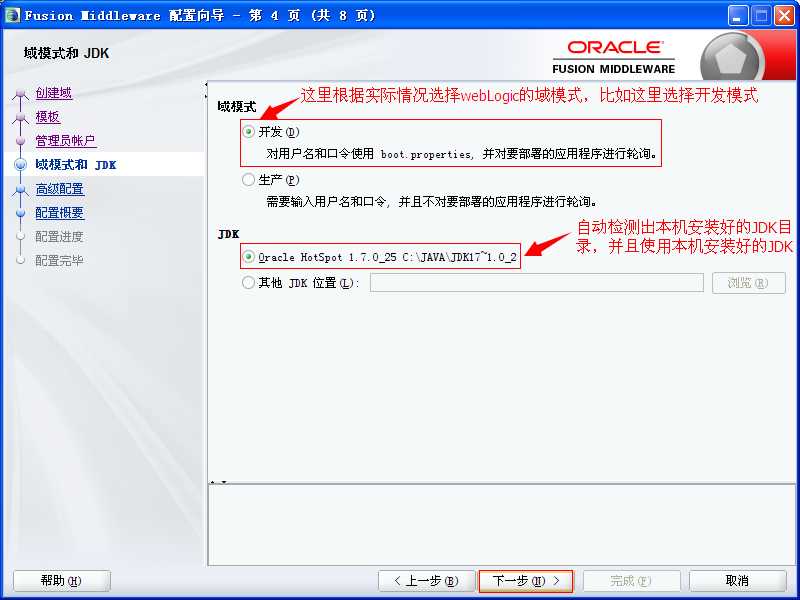This screenshot has width=800, height=600.
Task: Proceed with the 下一步 (Next) button
Action: [526, 581]
